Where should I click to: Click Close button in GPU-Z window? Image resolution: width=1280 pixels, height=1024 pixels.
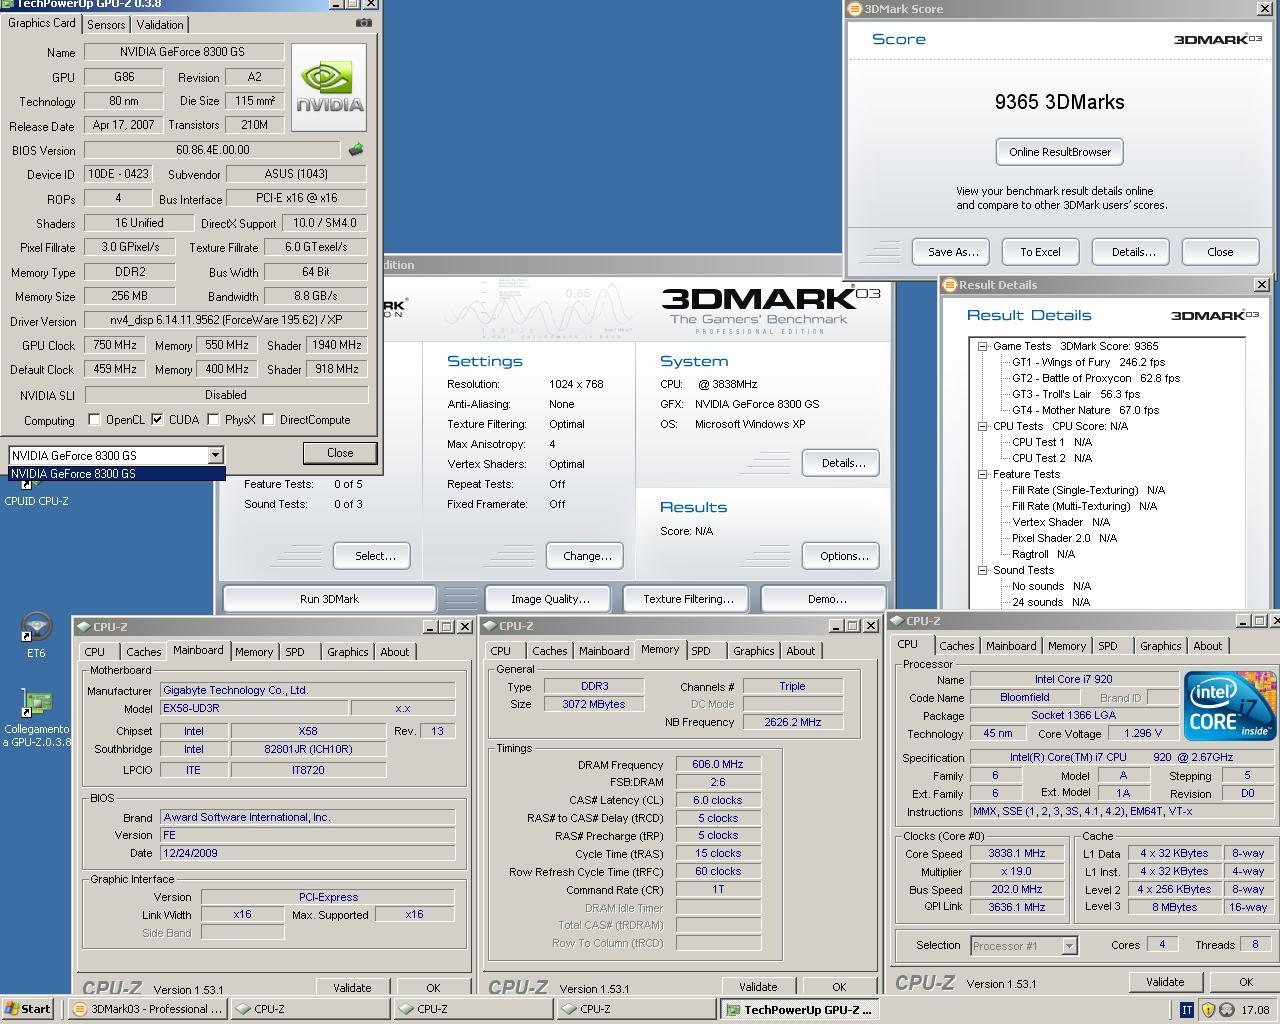coord(340,453)
